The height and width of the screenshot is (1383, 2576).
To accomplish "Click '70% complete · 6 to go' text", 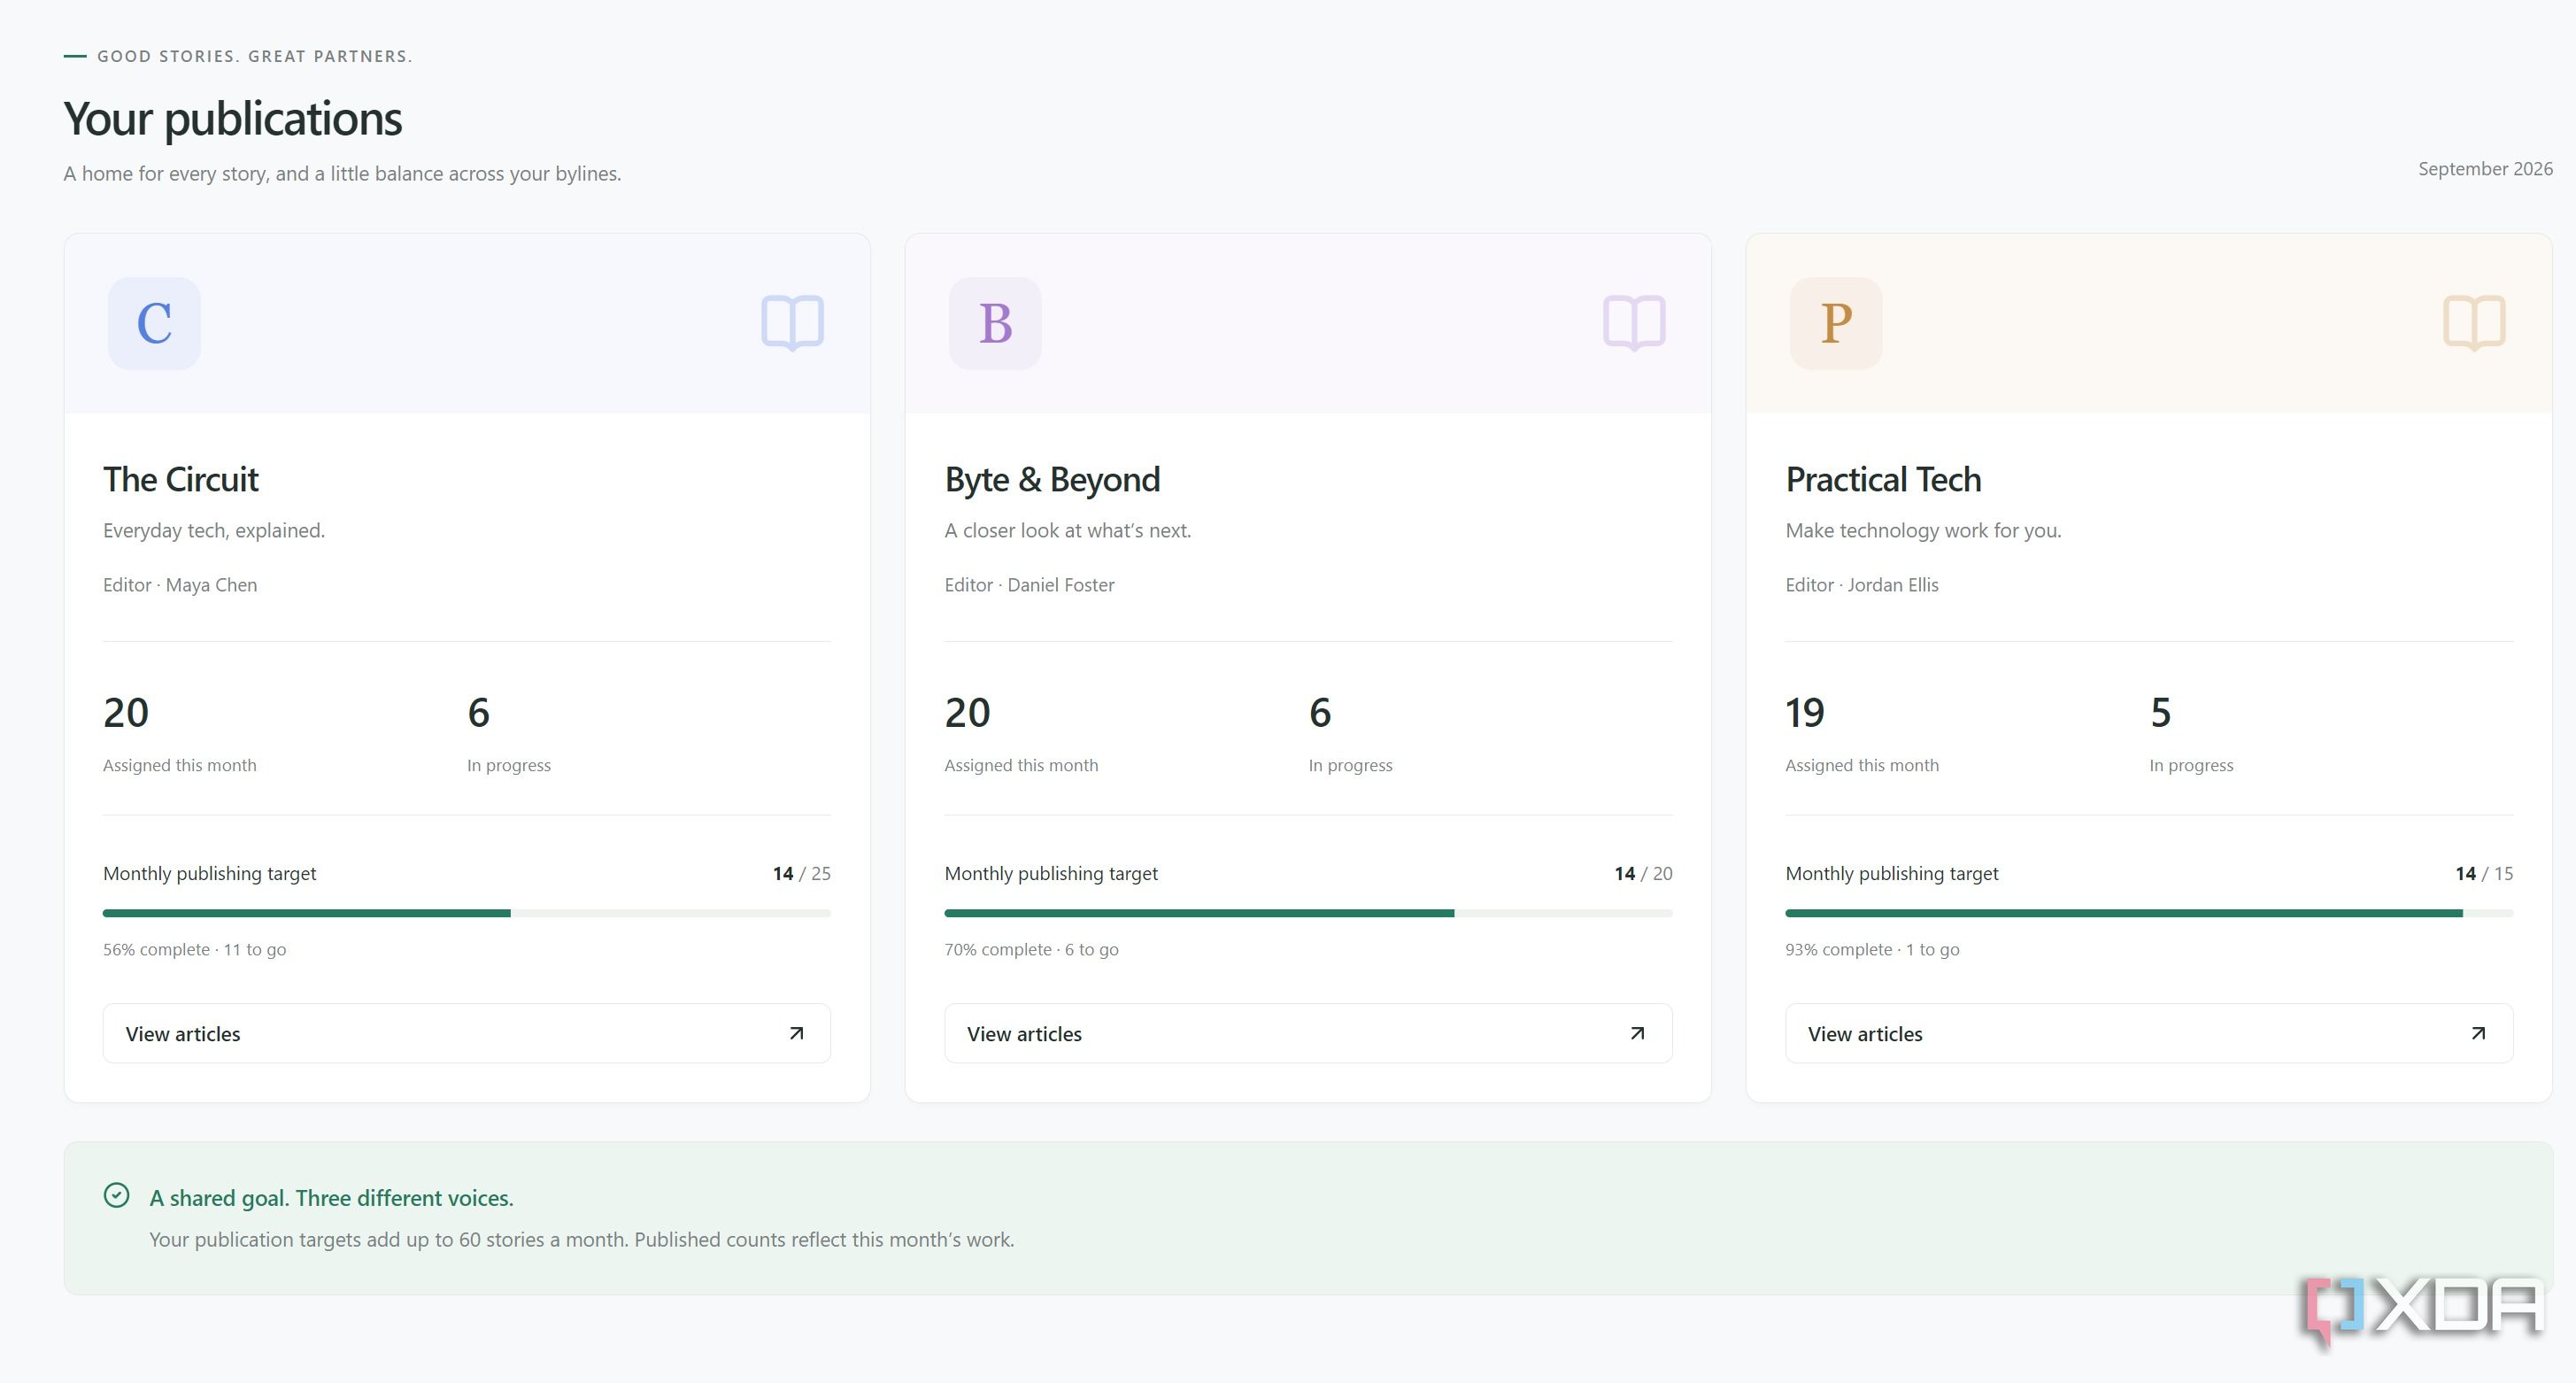I will click(x=1031, y=949).
